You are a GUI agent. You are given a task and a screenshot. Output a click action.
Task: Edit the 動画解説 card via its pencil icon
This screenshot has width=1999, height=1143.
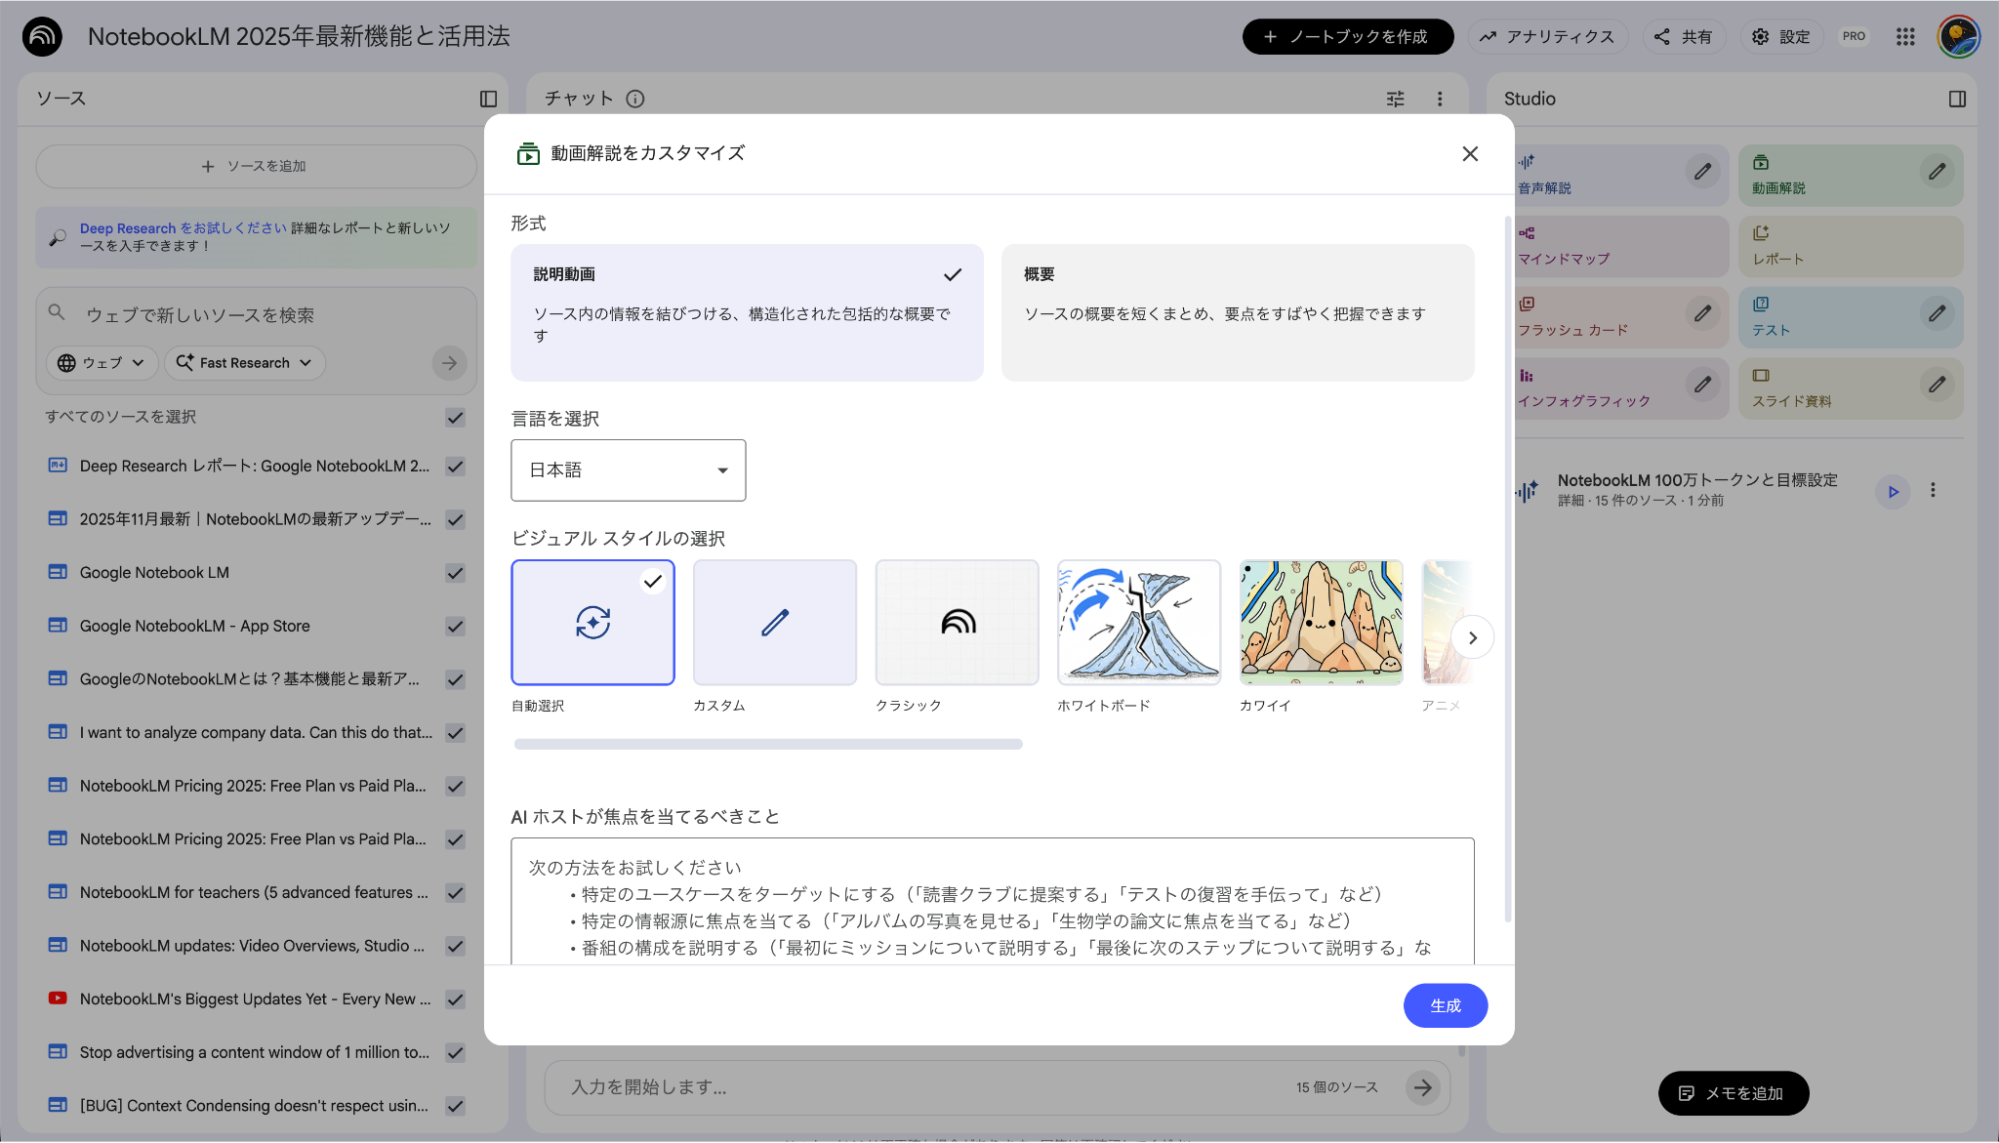(1937, 171)
